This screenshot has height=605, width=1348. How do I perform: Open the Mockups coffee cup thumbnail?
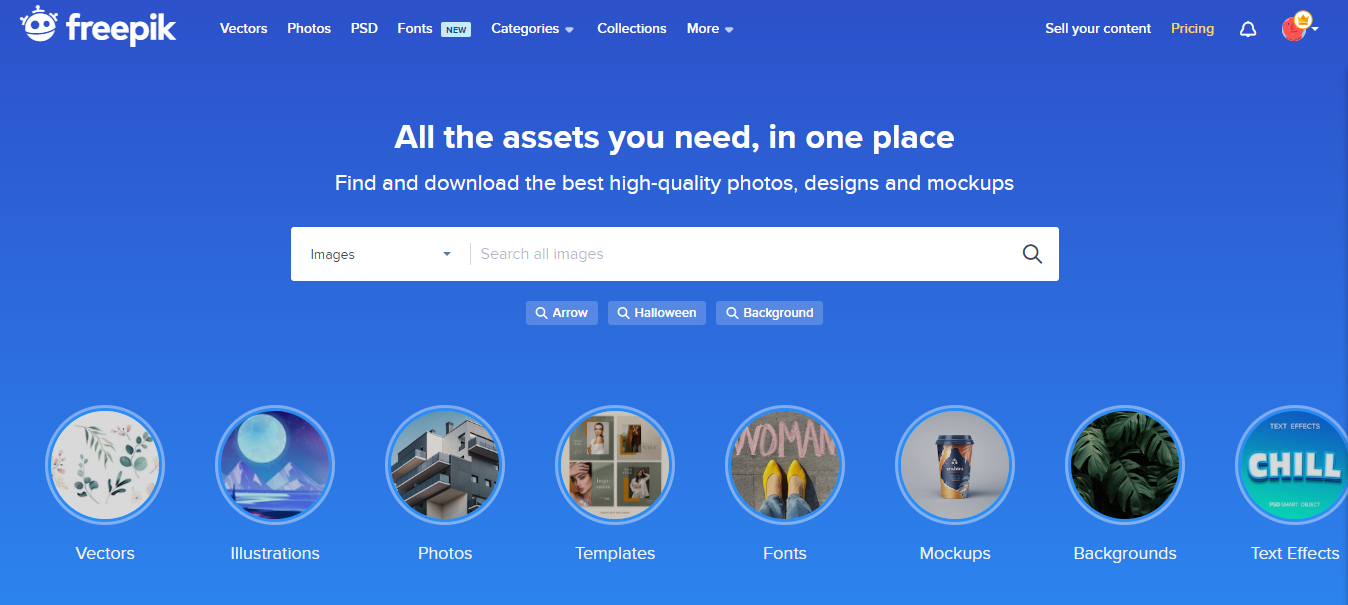coord(955,465)
